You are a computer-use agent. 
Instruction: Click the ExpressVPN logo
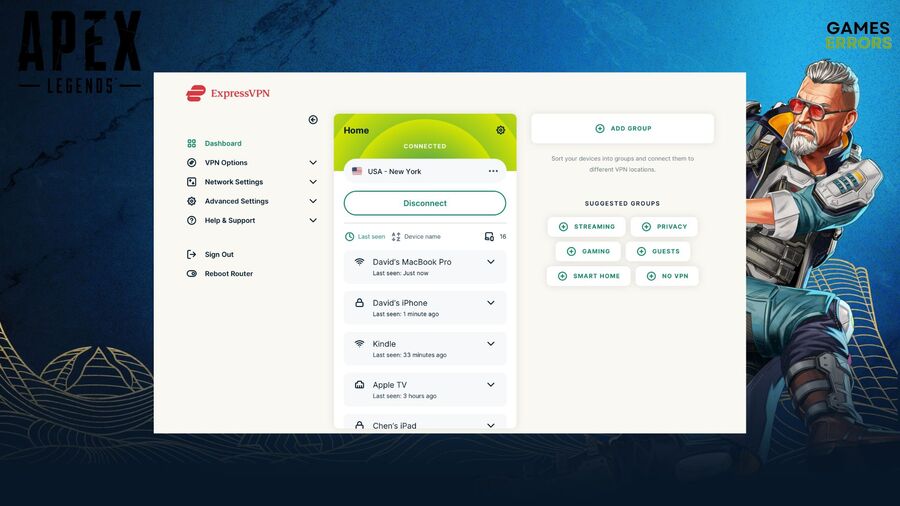pos(228,93)
